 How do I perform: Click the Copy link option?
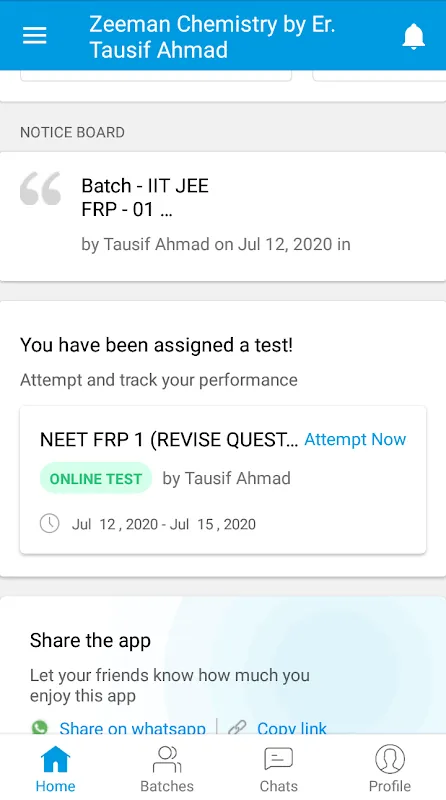(292, 728)
